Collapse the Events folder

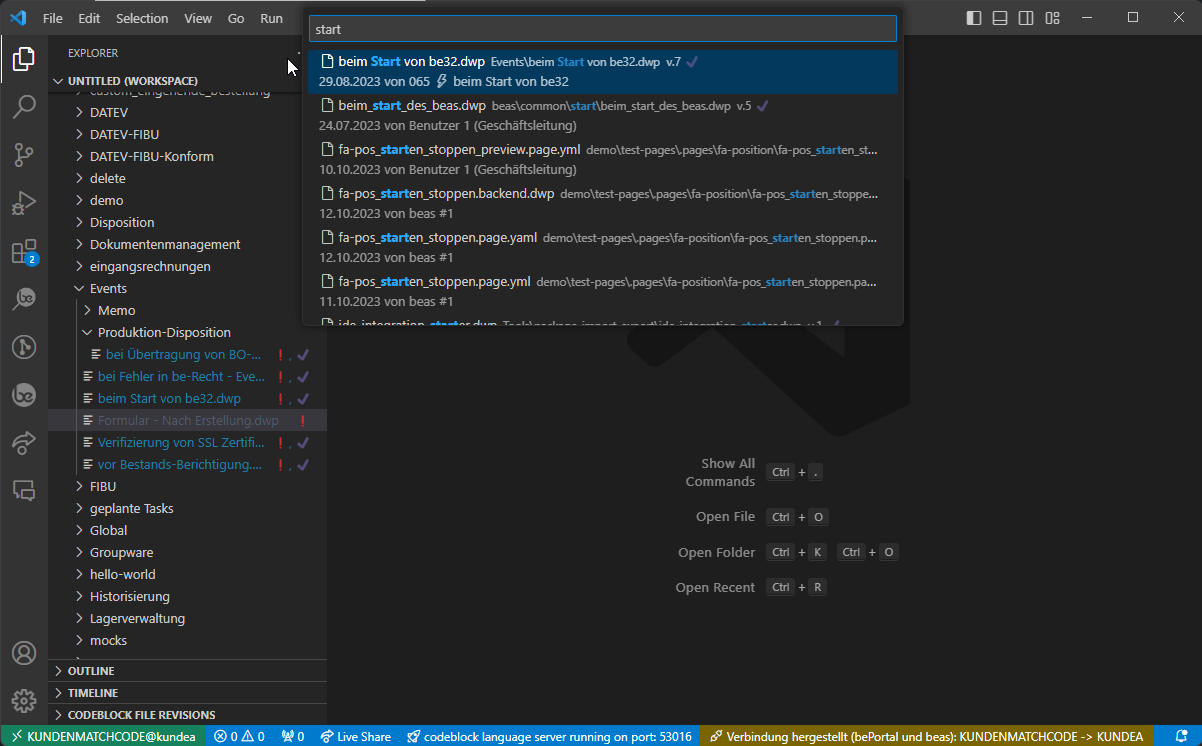108,288
